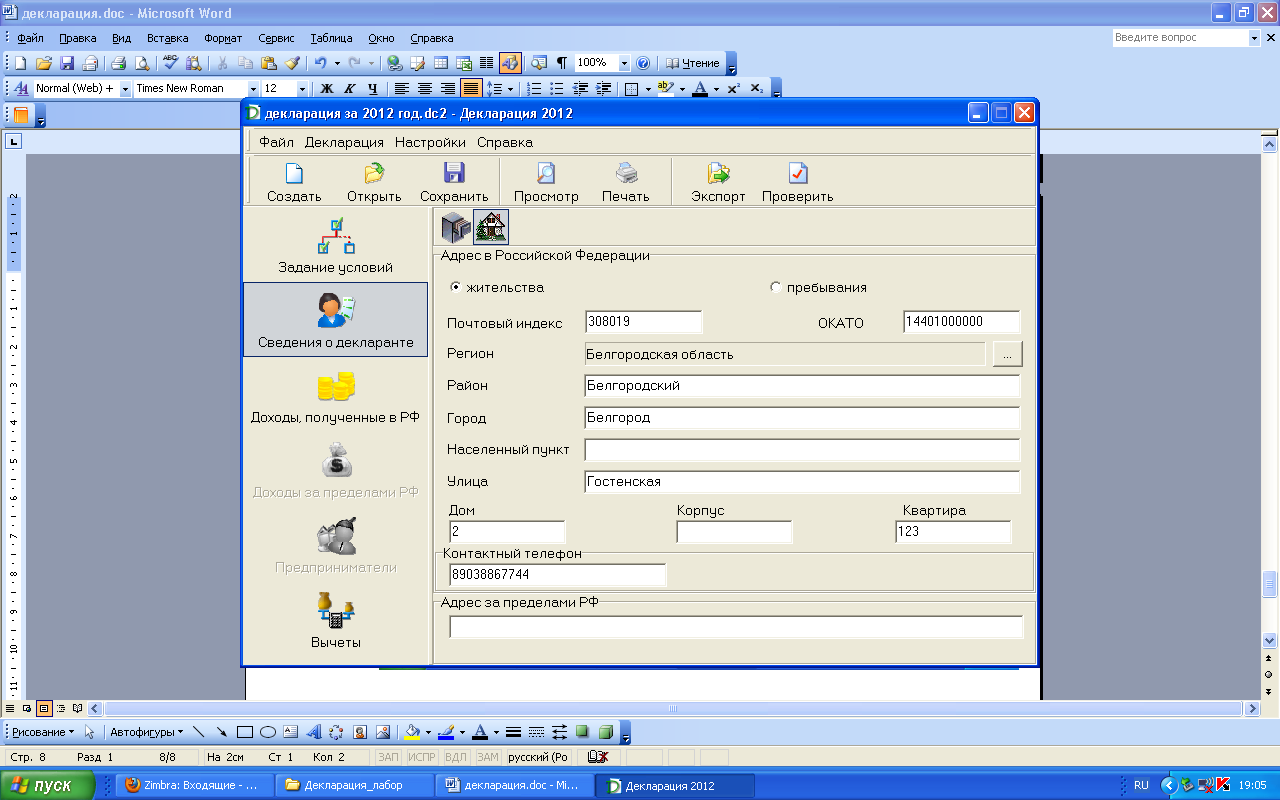The image size is (1280, 800).
Task: Switch to декларация.doc Word taskbar button
Action: click(x=514, y=785)
